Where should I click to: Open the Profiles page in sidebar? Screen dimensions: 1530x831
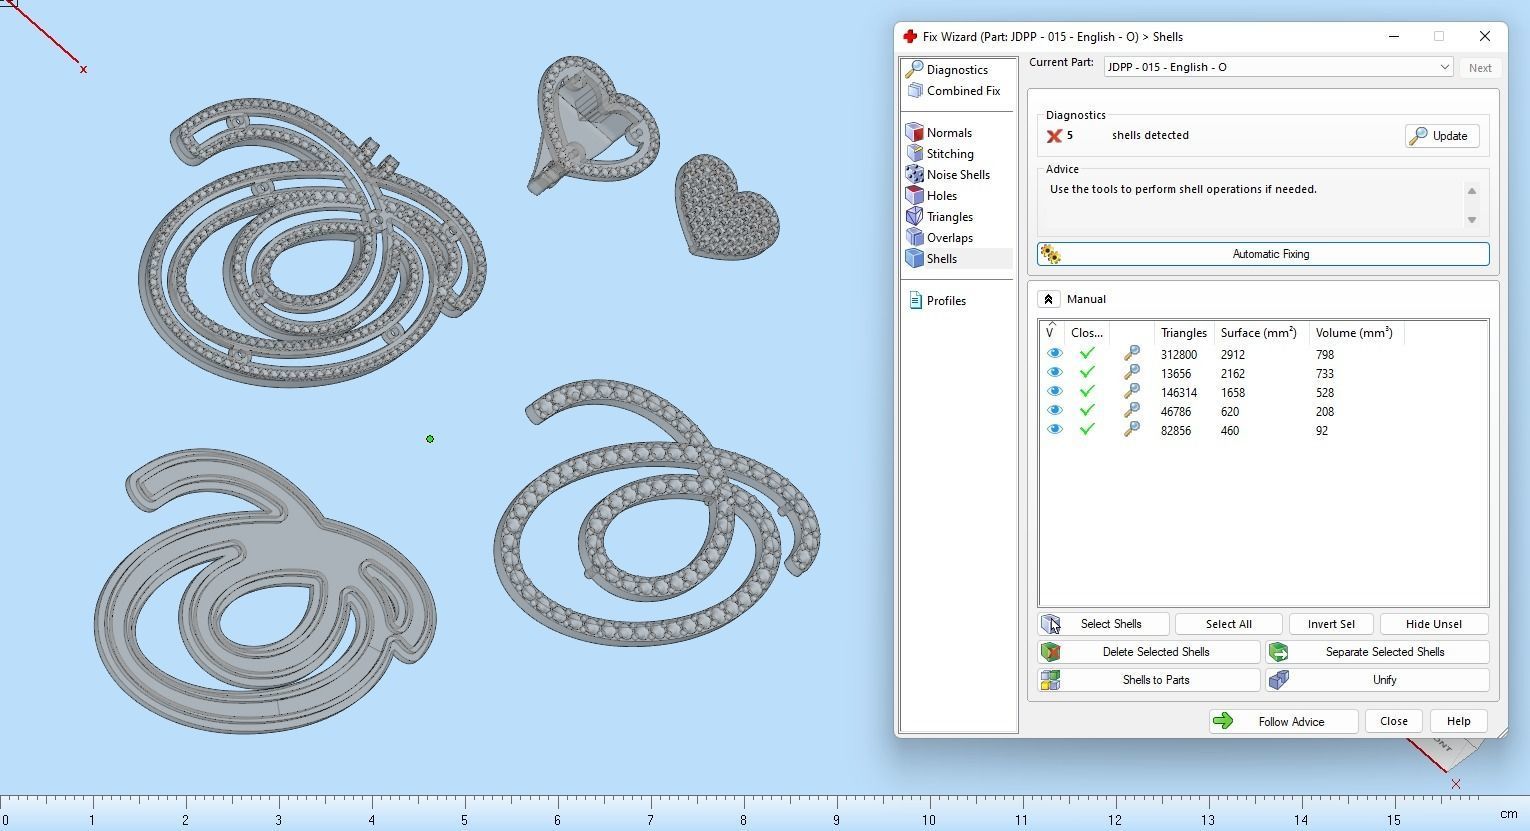[x=946, y=301]
